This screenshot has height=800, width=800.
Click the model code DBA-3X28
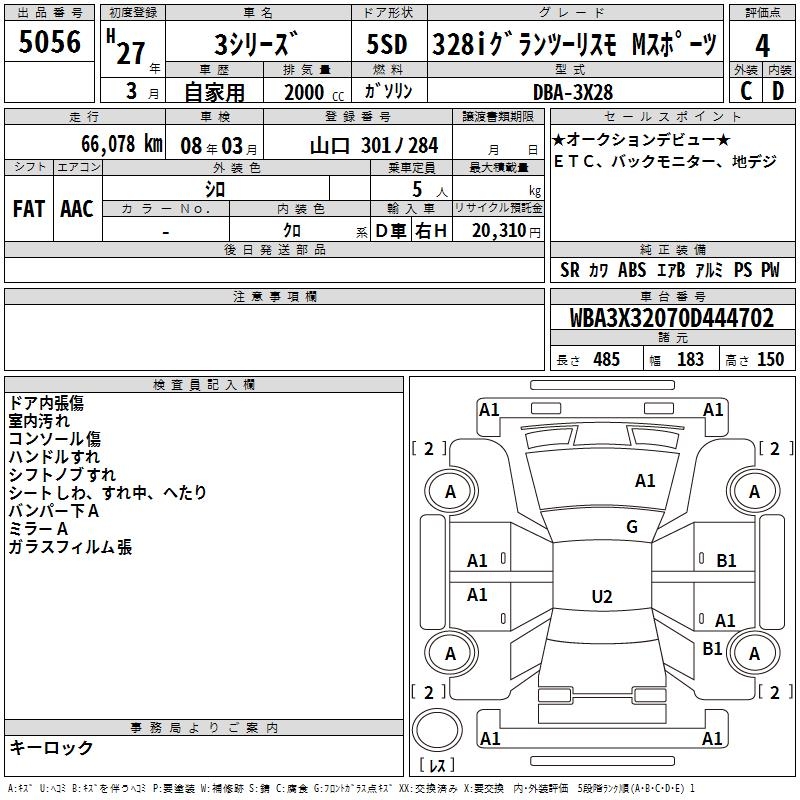coord(573,92)
